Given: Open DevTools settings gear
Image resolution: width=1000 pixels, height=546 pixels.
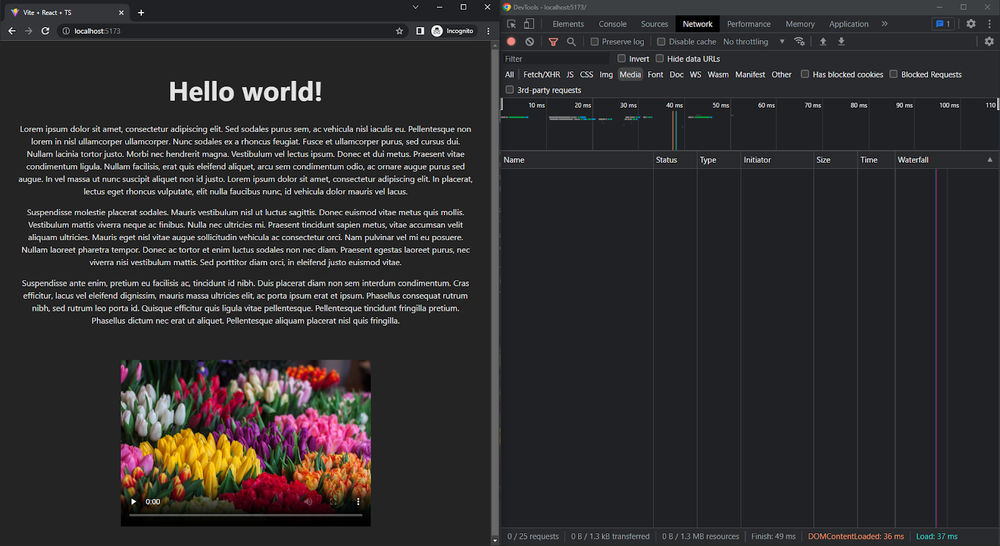Looking at the screenshot, I should 970,24.
